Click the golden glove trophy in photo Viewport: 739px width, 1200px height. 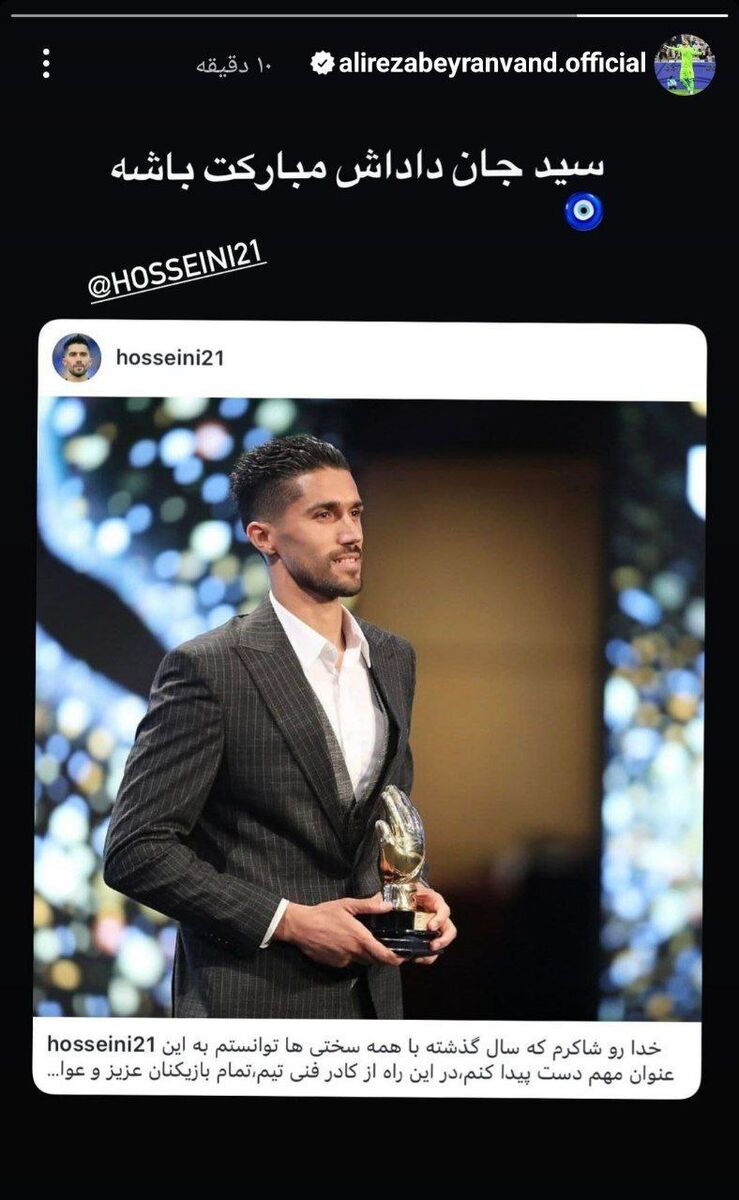pos(402,868)
